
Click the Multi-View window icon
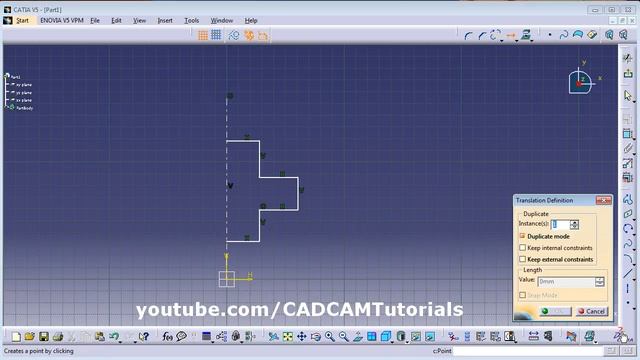(371, 337)
